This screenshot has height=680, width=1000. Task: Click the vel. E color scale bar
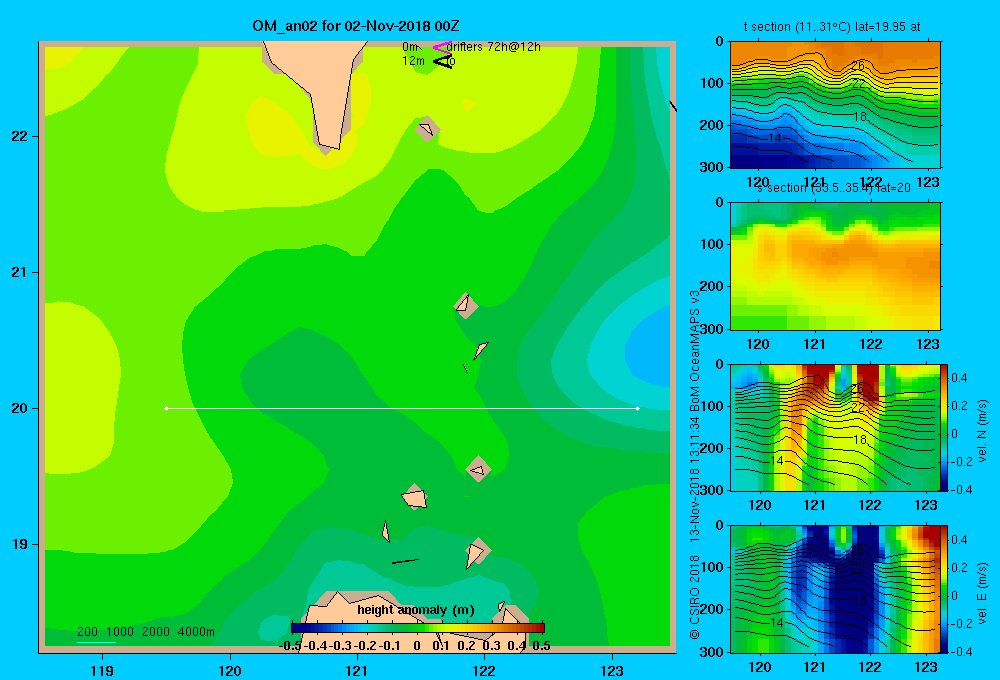(x=944, y=589)
